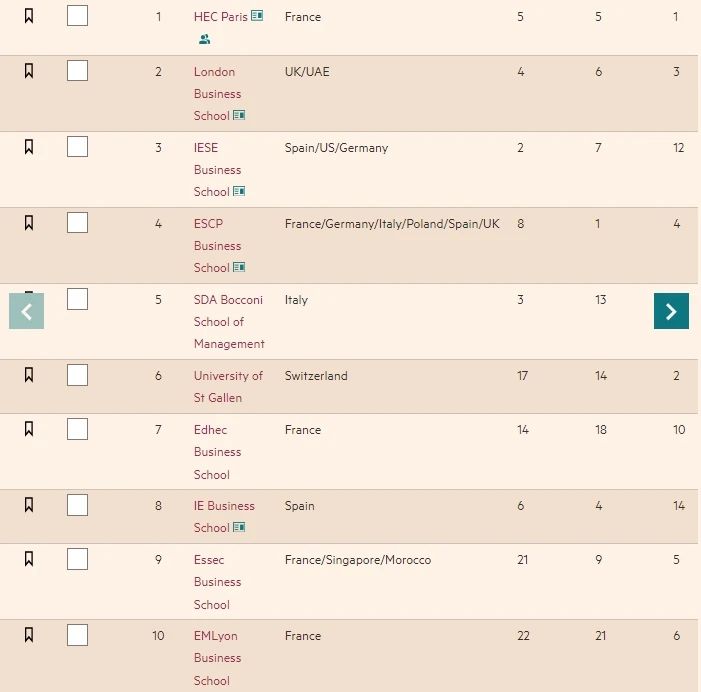Image resolution: width=701 pixels, height=692 pixels.
Task: Bookmark the University of St Gallen row
Action: [x=29, y=374]
